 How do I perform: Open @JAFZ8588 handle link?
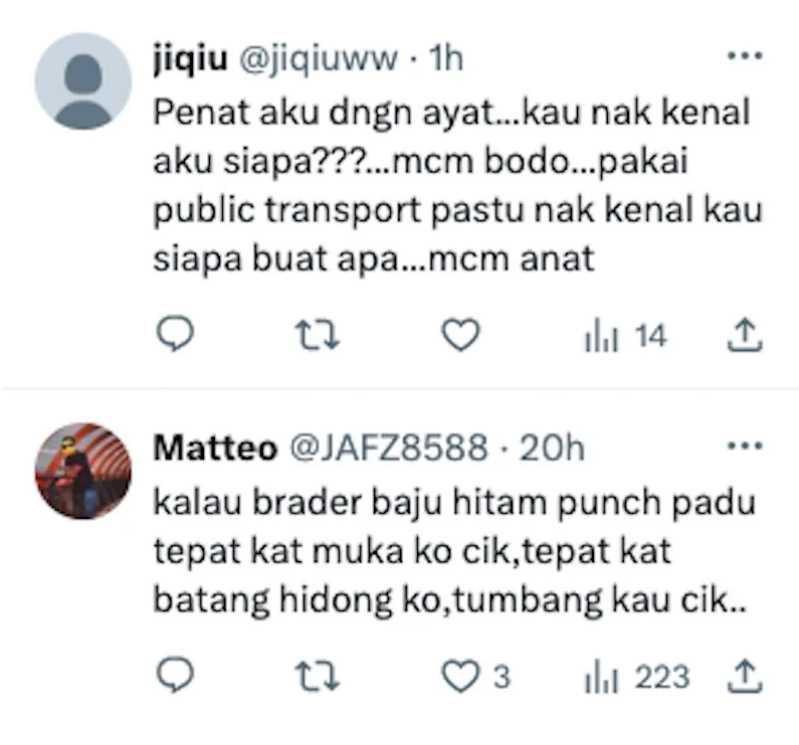click(389, 448)
